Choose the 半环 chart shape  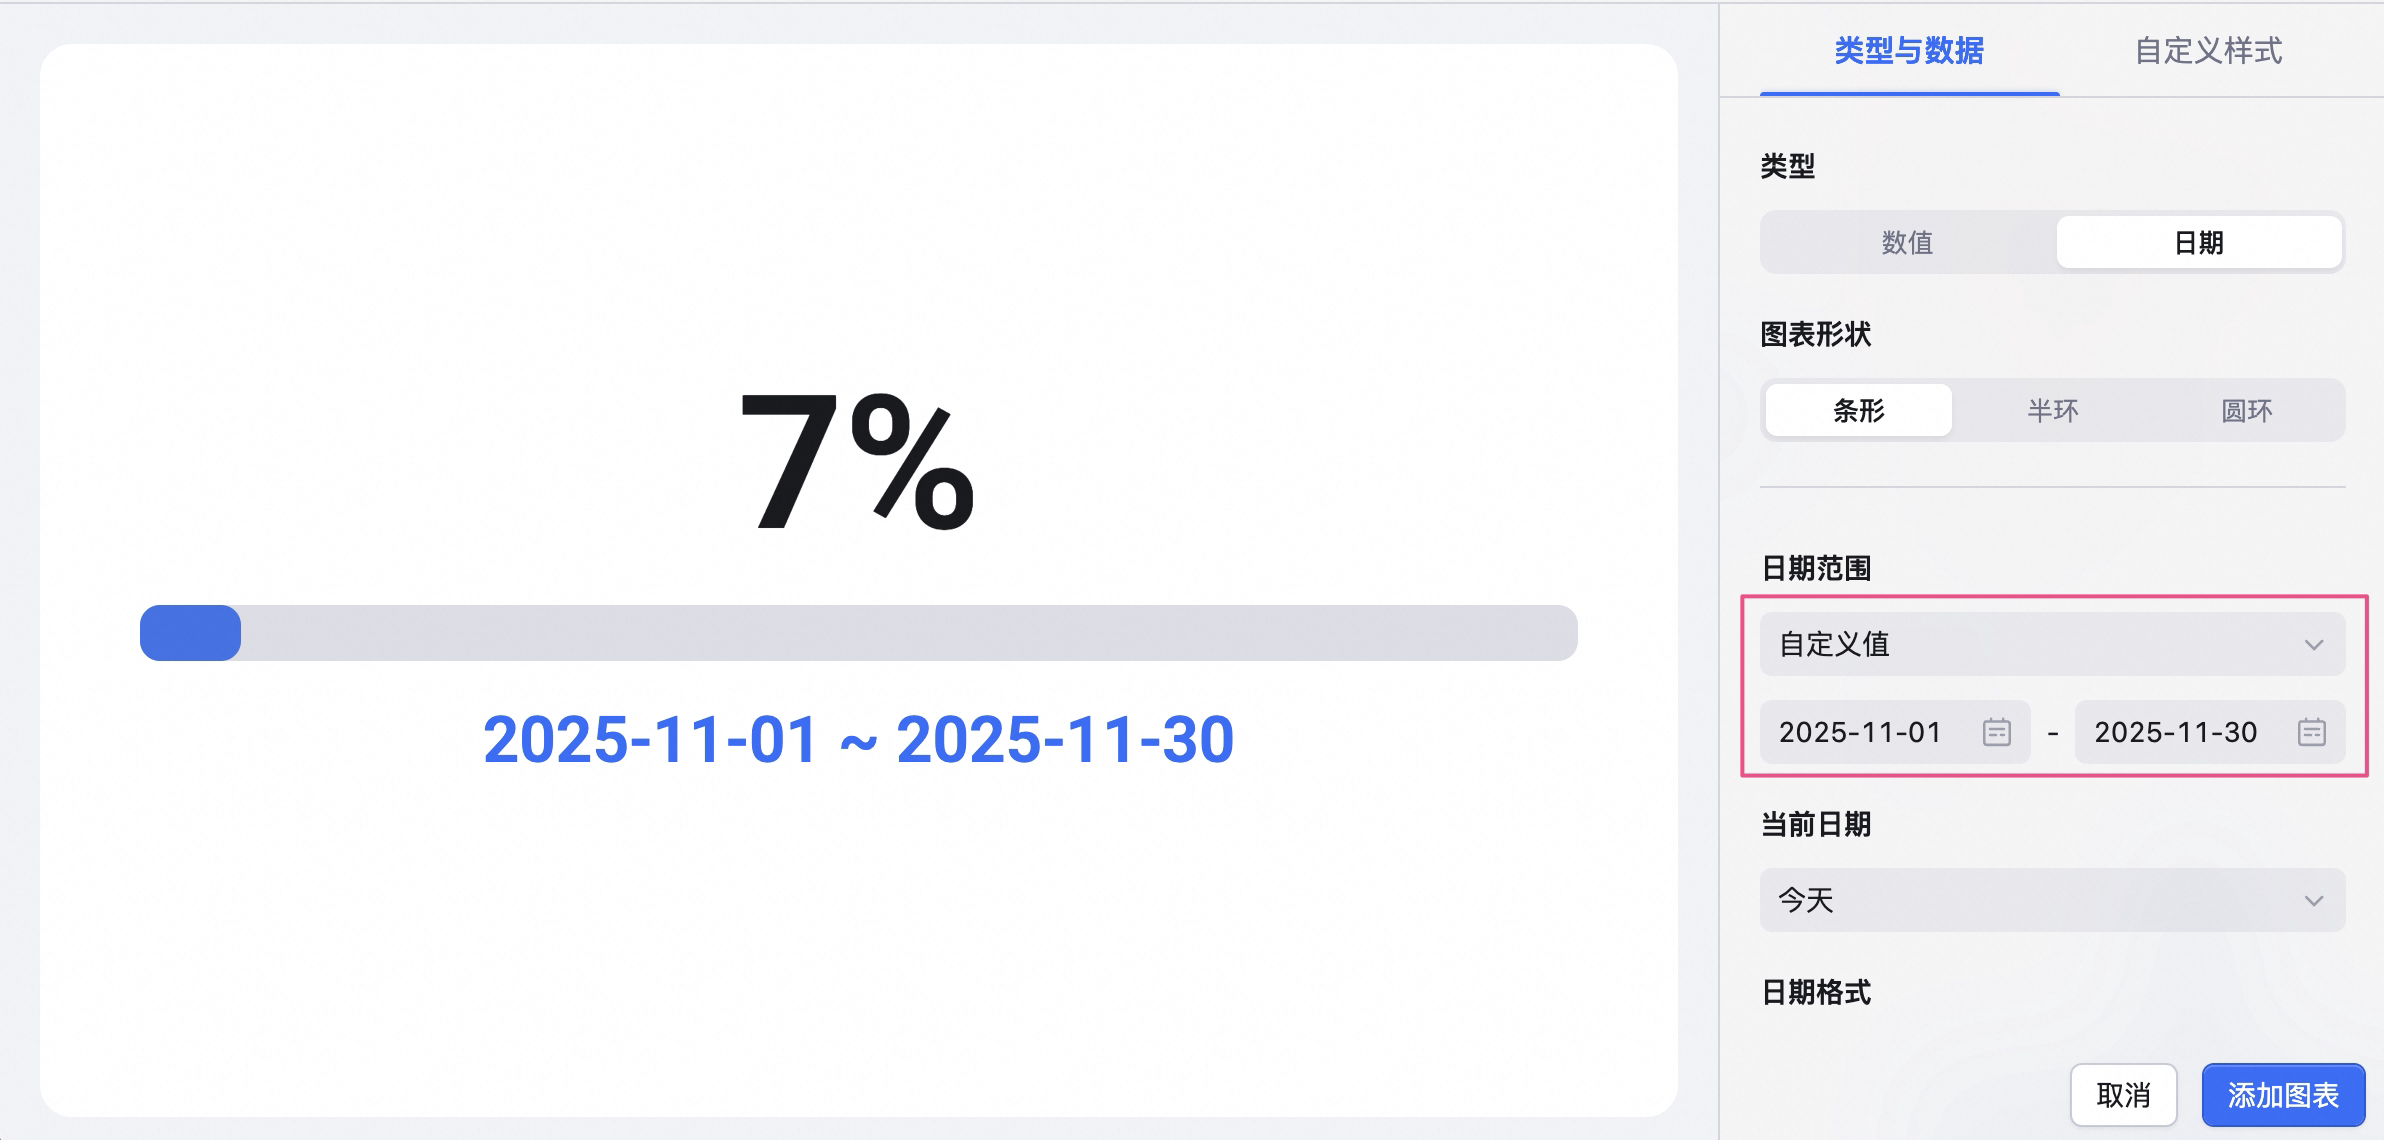pyautogui.click(x=2052, y=410)
